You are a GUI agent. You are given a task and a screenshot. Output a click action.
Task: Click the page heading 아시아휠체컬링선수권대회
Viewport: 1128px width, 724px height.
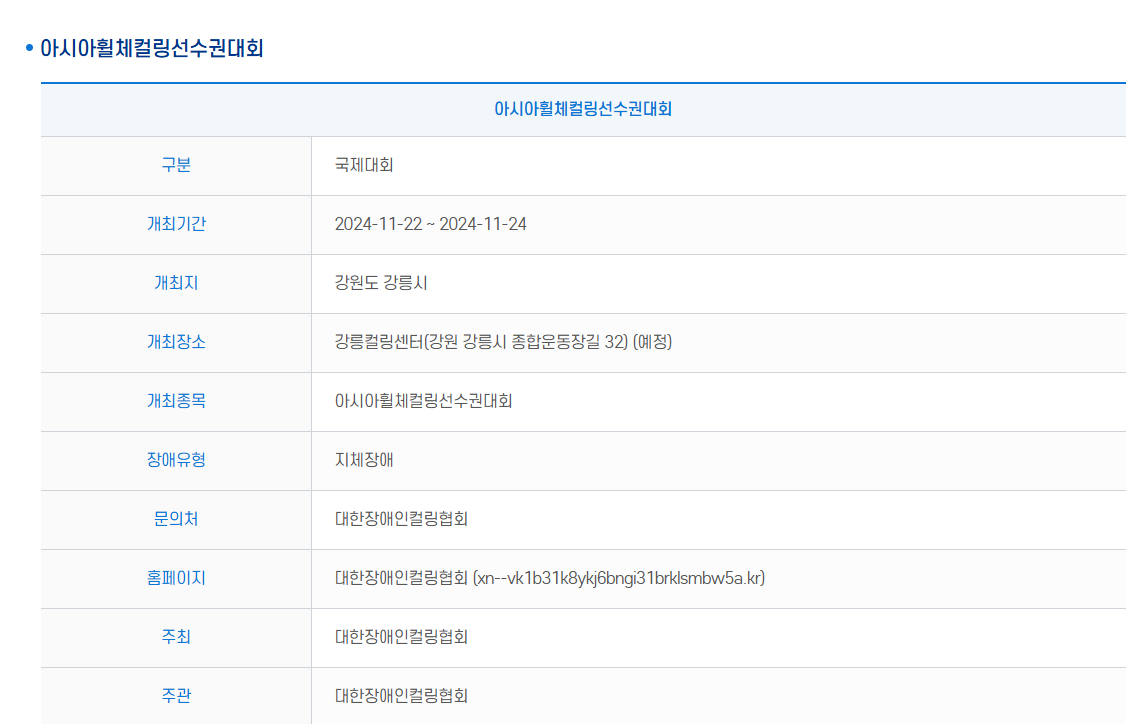coord(152,48)
